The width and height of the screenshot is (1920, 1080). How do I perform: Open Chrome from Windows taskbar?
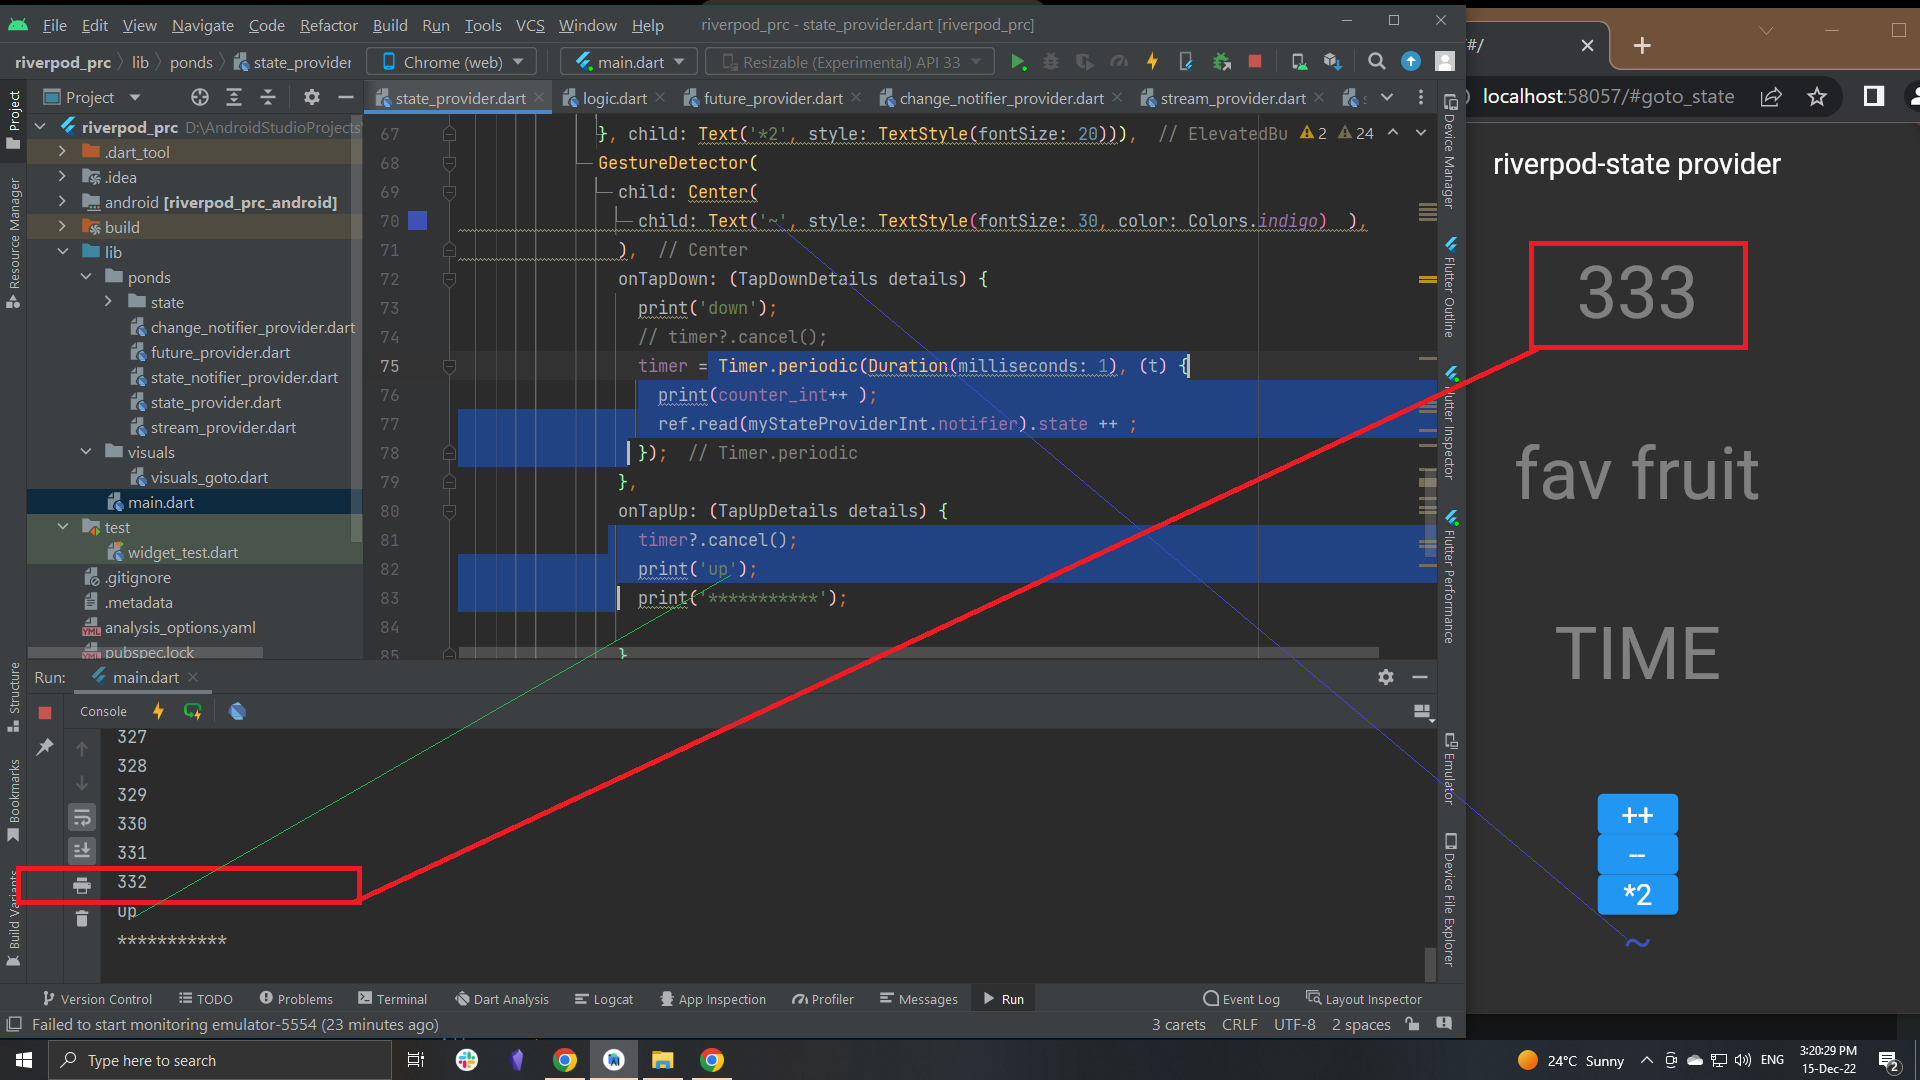coord(565,1060)
